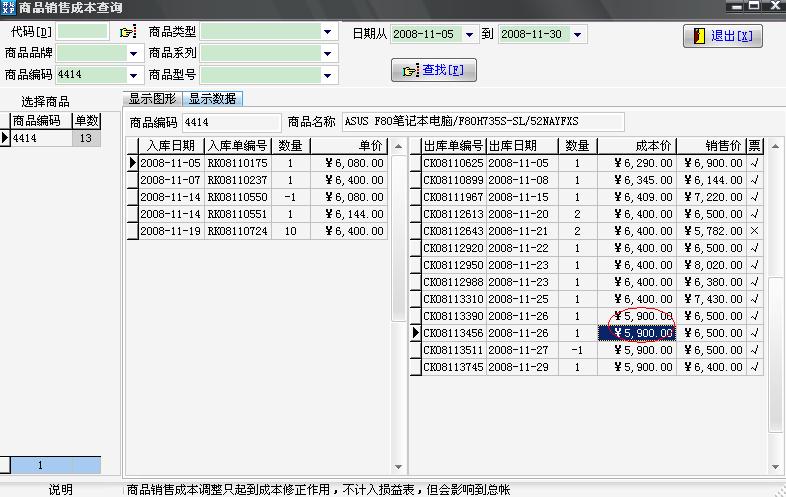Open the 商品类型 dropdown
786x497 pixels.
[x=328, y=32]
